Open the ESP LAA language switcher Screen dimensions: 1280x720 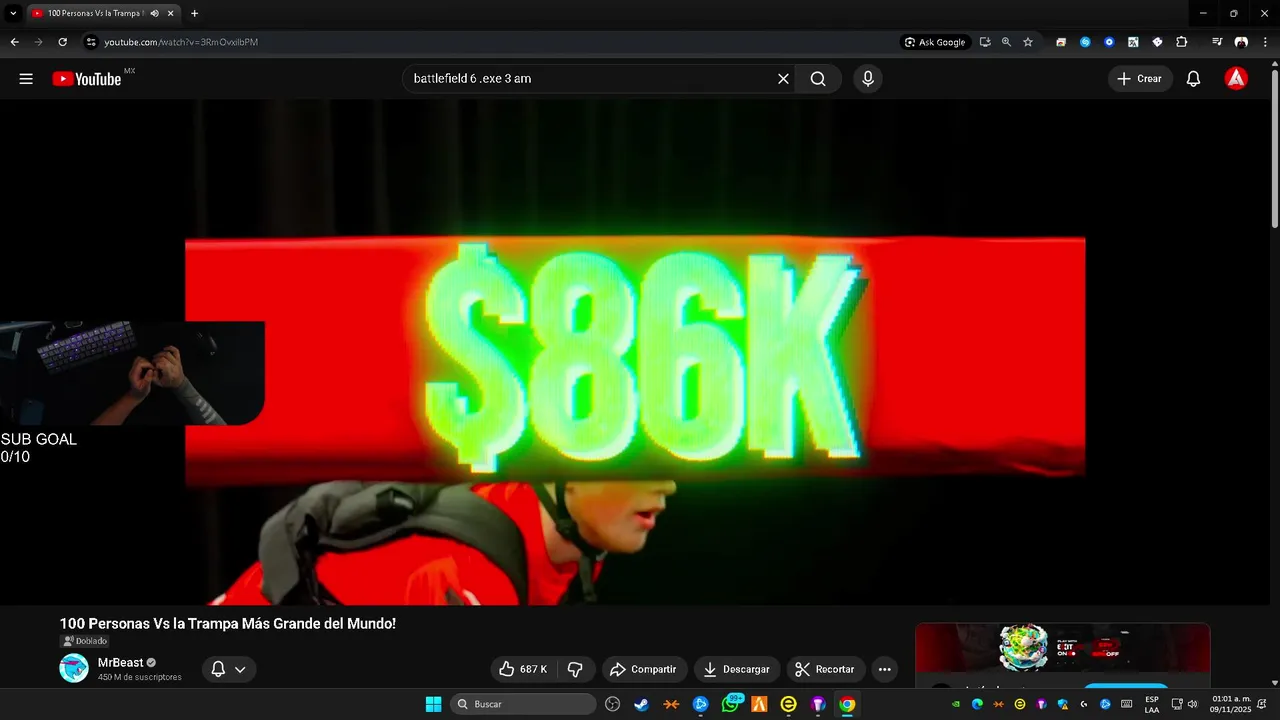[1152, 704]
